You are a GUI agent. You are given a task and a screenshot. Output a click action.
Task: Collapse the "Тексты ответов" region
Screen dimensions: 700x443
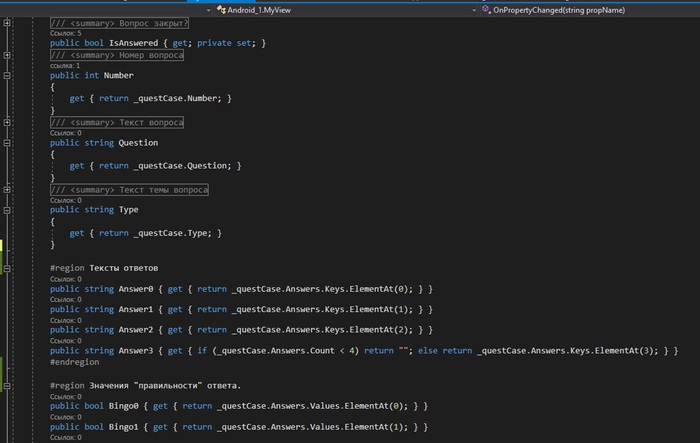click(7, 268)
